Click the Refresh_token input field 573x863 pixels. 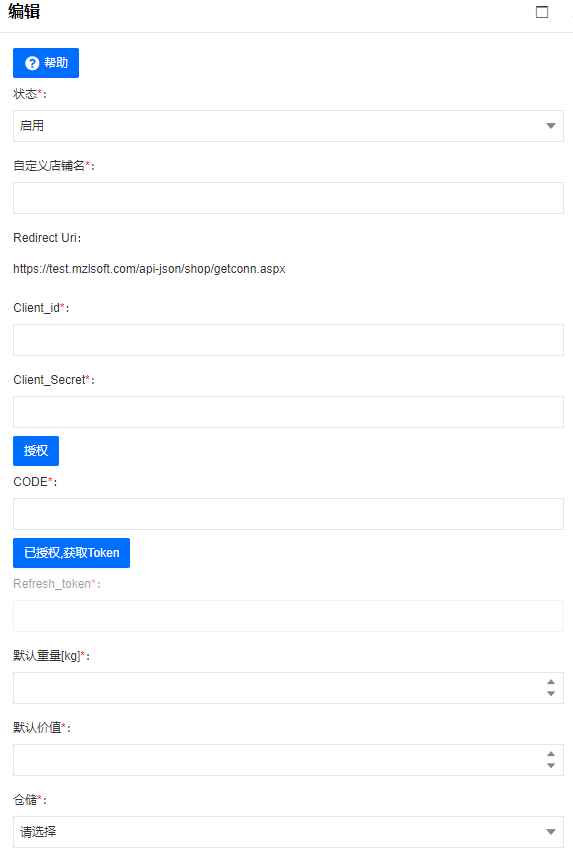[288, 616]
